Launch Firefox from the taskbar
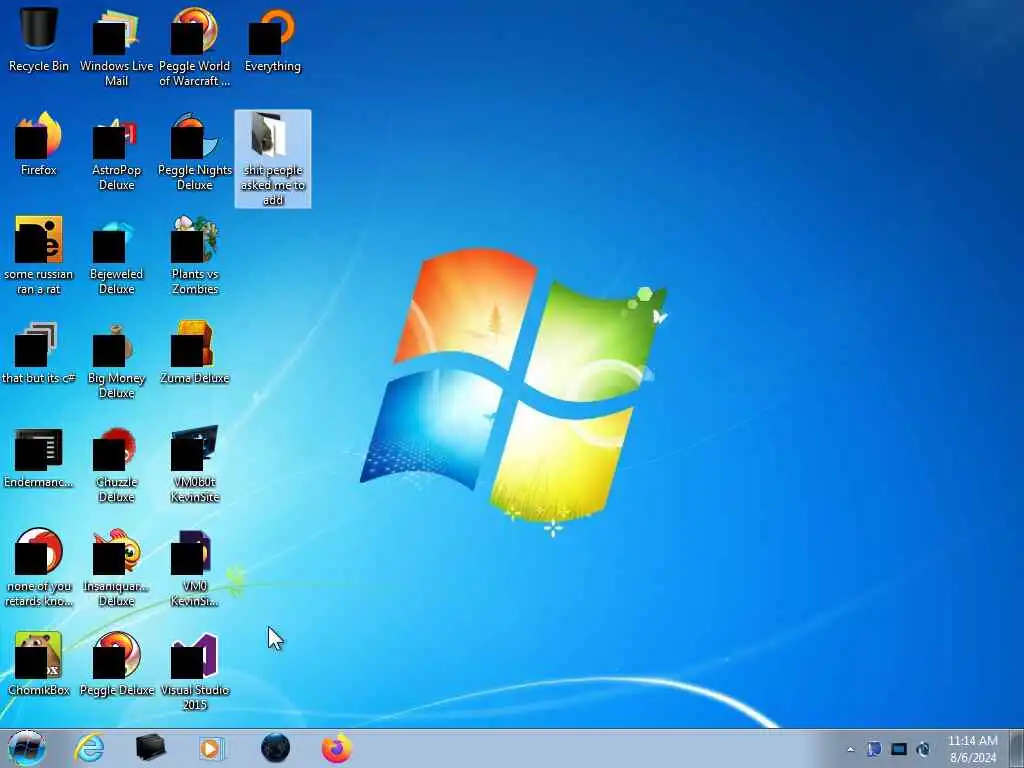The width and height of the screenshot is (1024, 768). coord(336,748)
